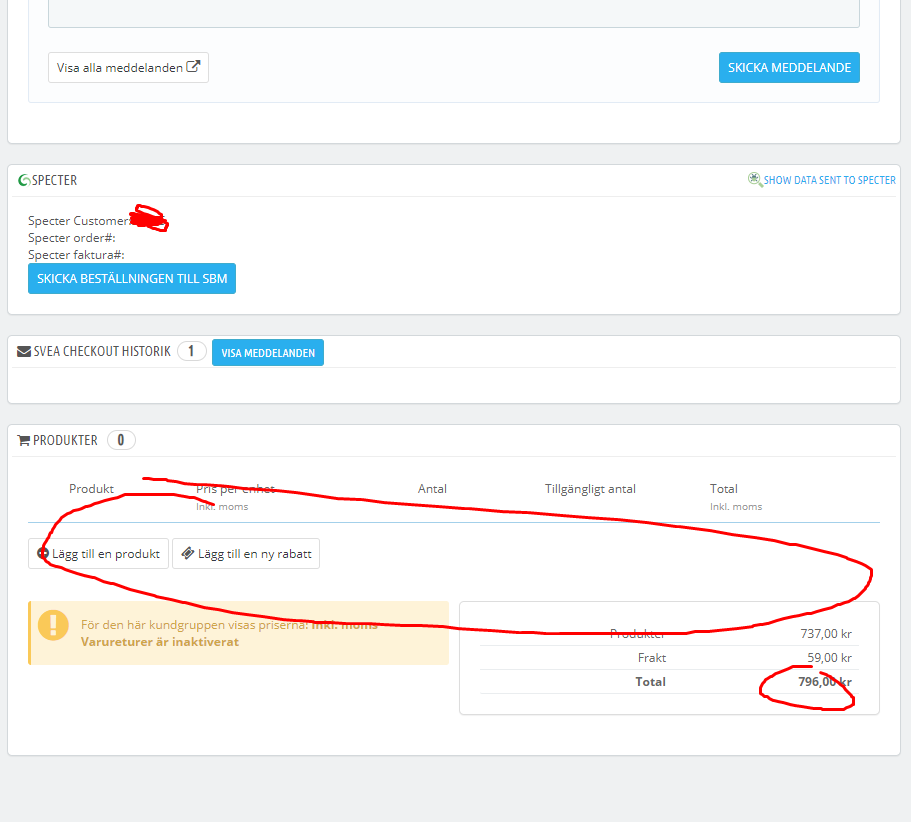Click the Produkt column header
This screenshot has height=822, width=911.
[x=91, y=489]
